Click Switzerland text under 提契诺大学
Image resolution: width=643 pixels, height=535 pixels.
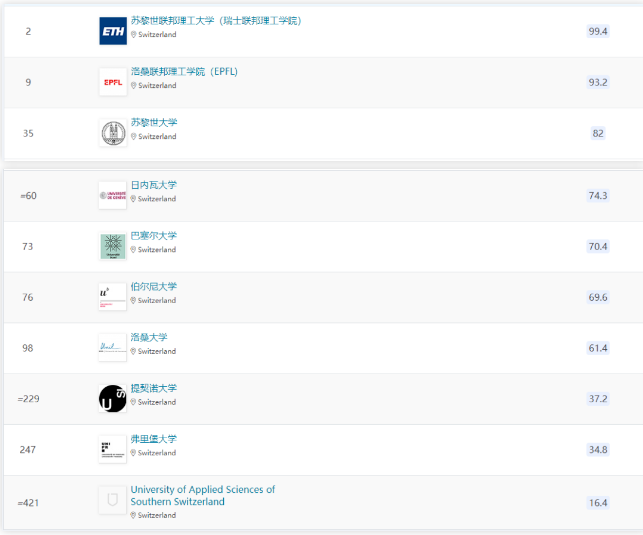click(157, 402)
